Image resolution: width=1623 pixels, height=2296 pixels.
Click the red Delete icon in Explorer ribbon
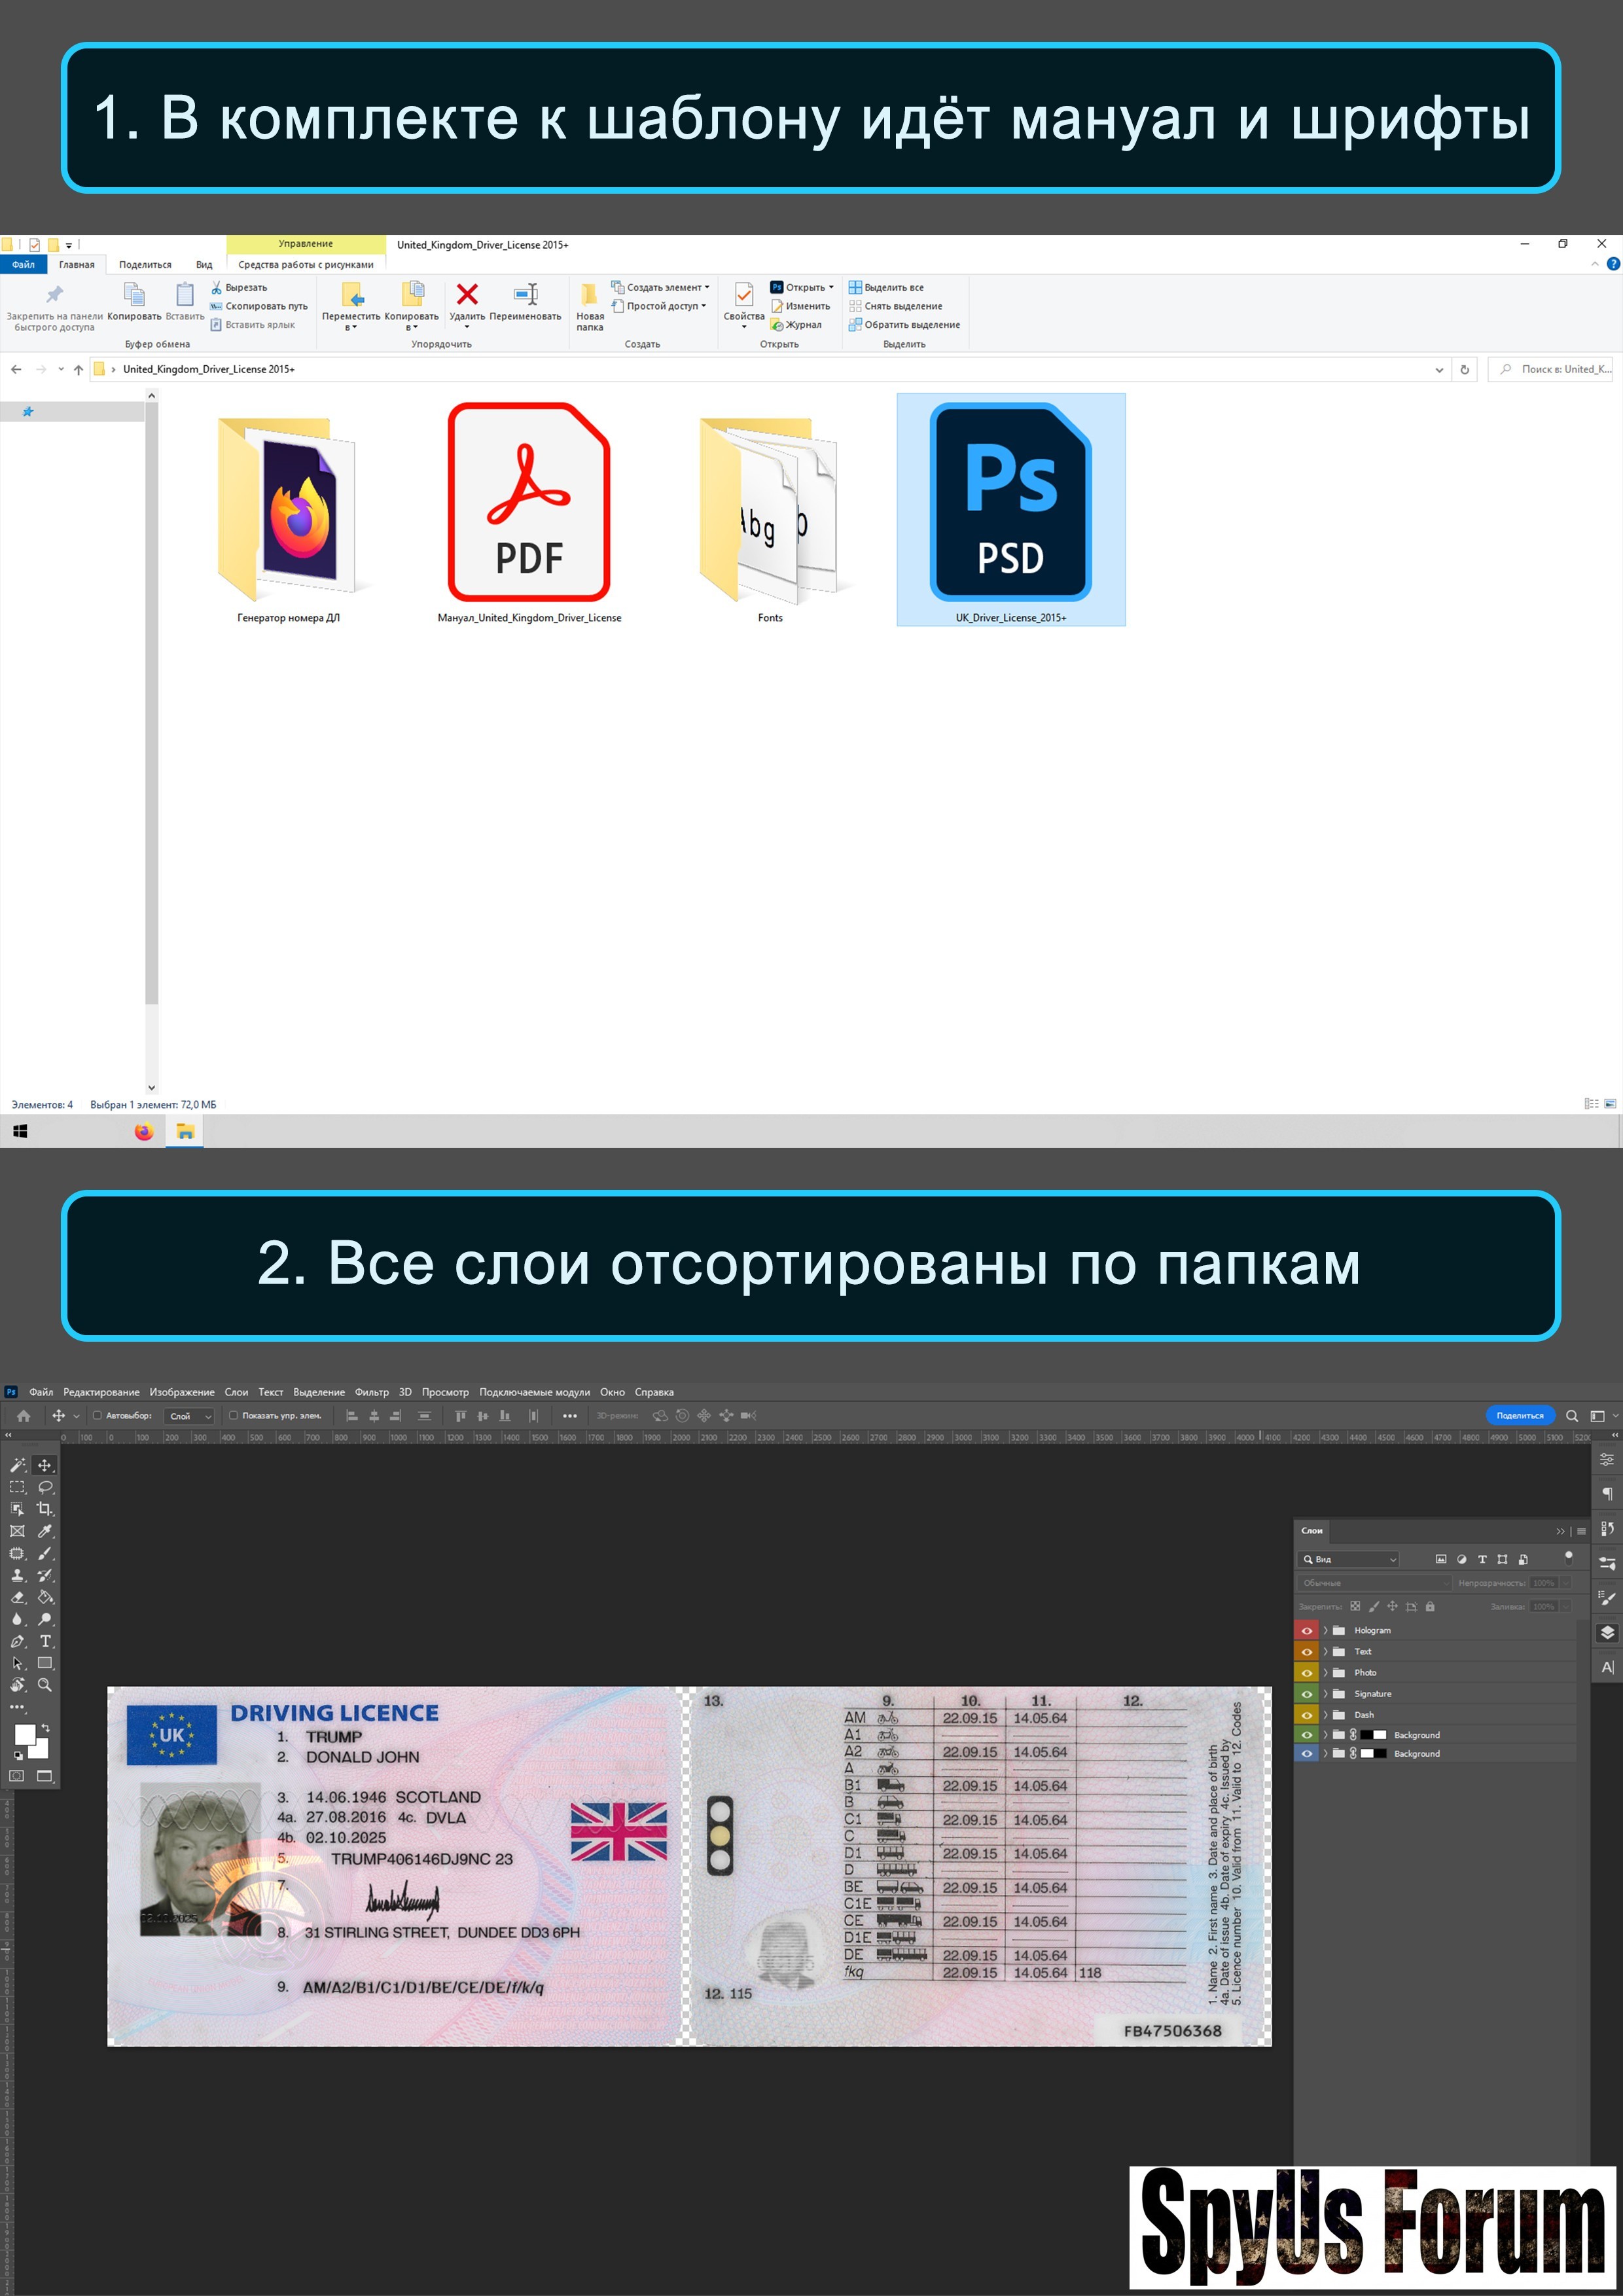click(466, 294)
